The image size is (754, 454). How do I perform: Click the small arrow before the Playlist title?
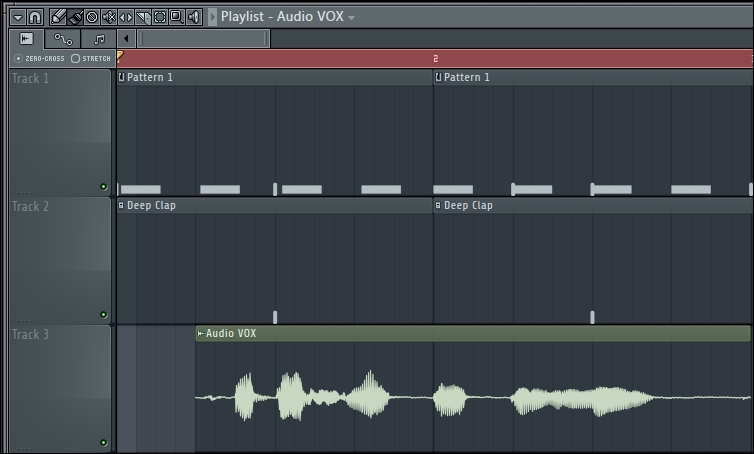213,17
